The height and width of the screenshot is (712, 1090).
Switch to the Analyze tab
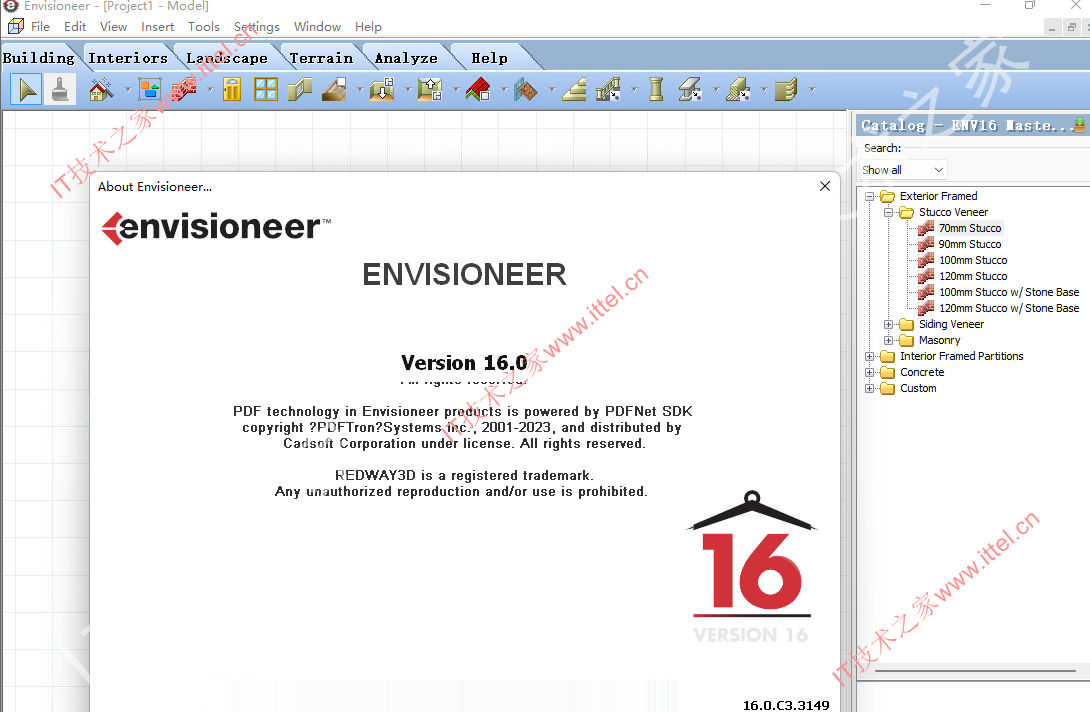406,58
